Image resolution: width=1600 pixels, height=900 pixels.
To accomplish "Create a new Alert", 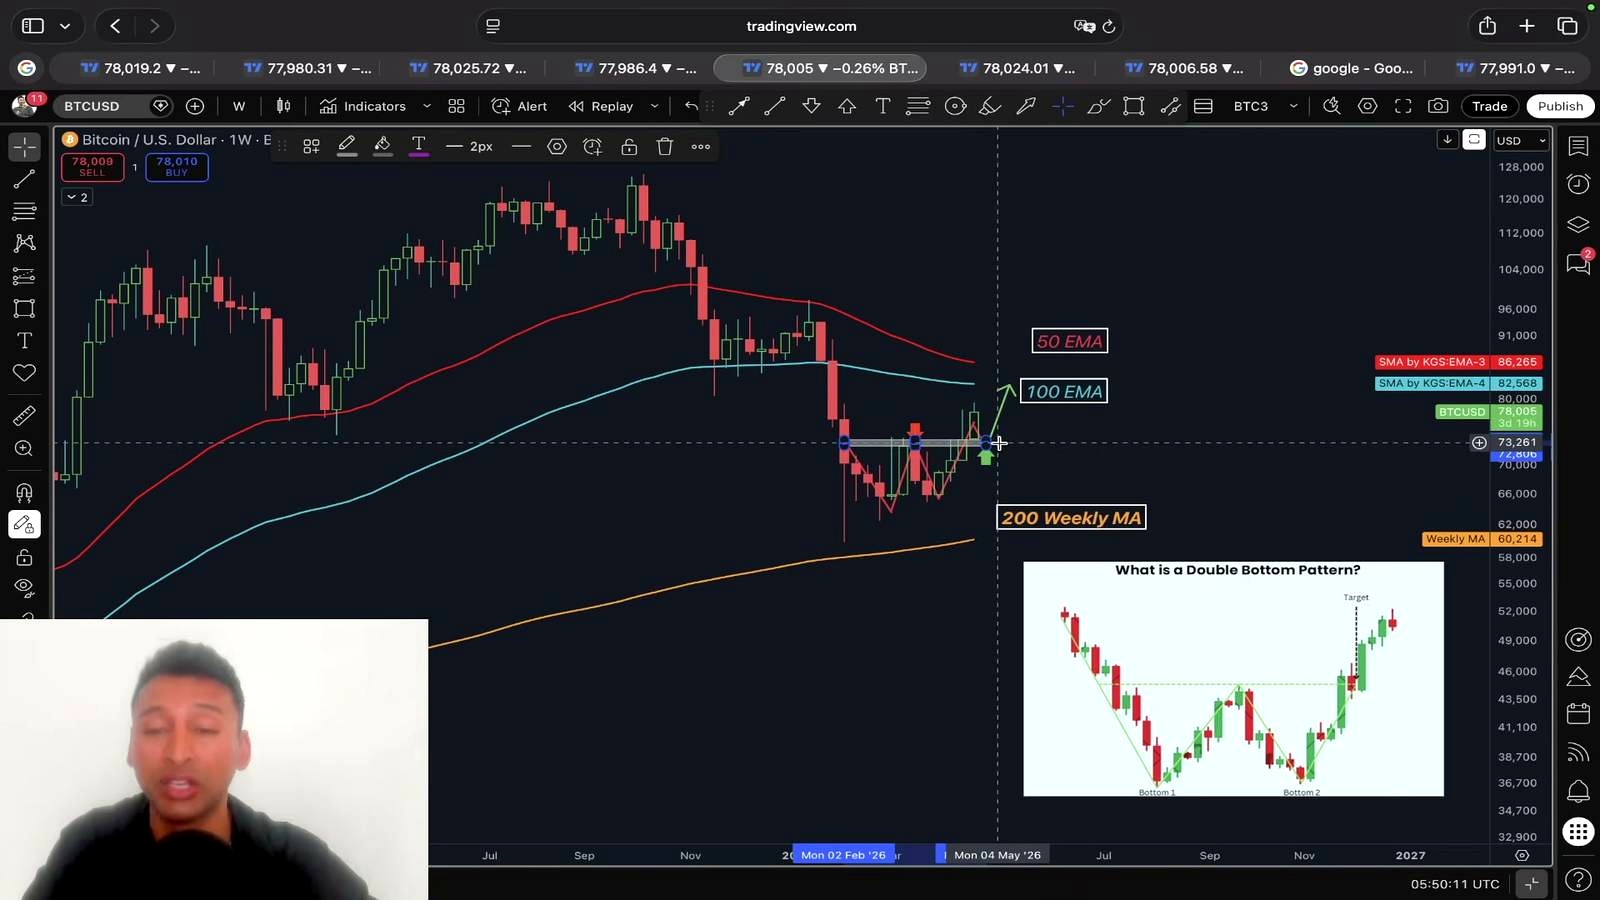I will pyautogui.click(x=520, y=106).
